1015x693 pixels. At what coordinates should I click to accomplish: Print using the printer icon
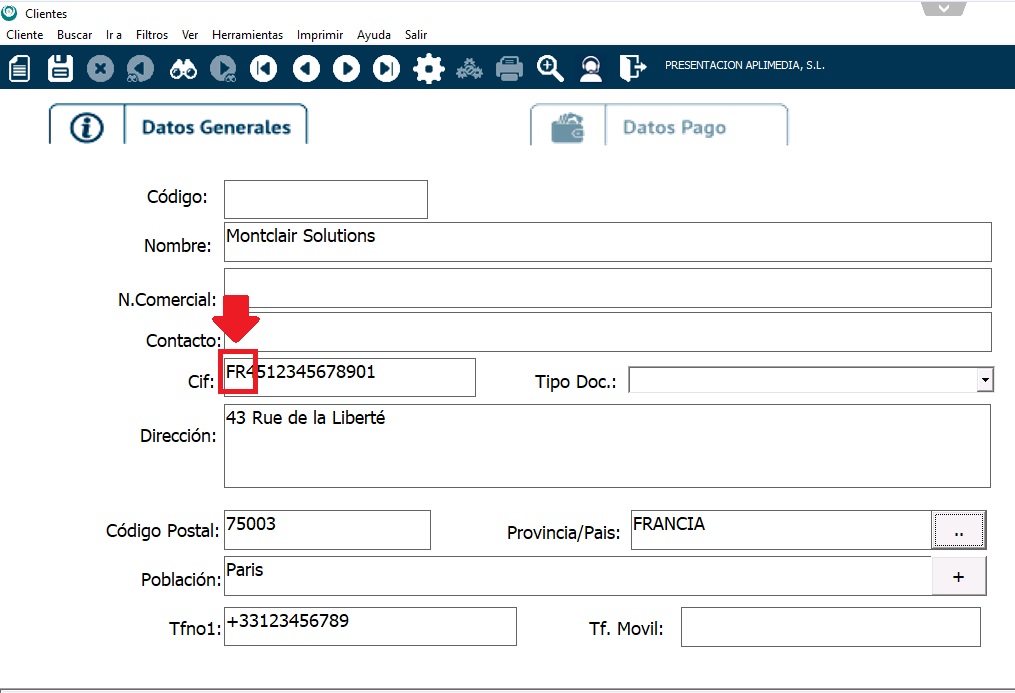510,69
